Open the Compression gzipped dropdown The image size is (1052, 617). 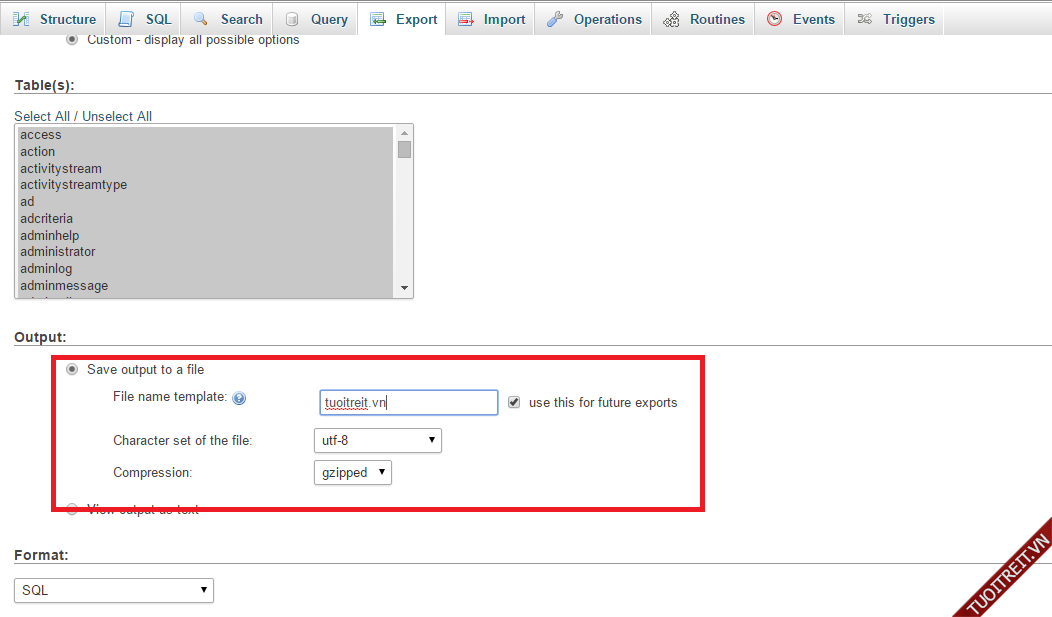point(352,472)
